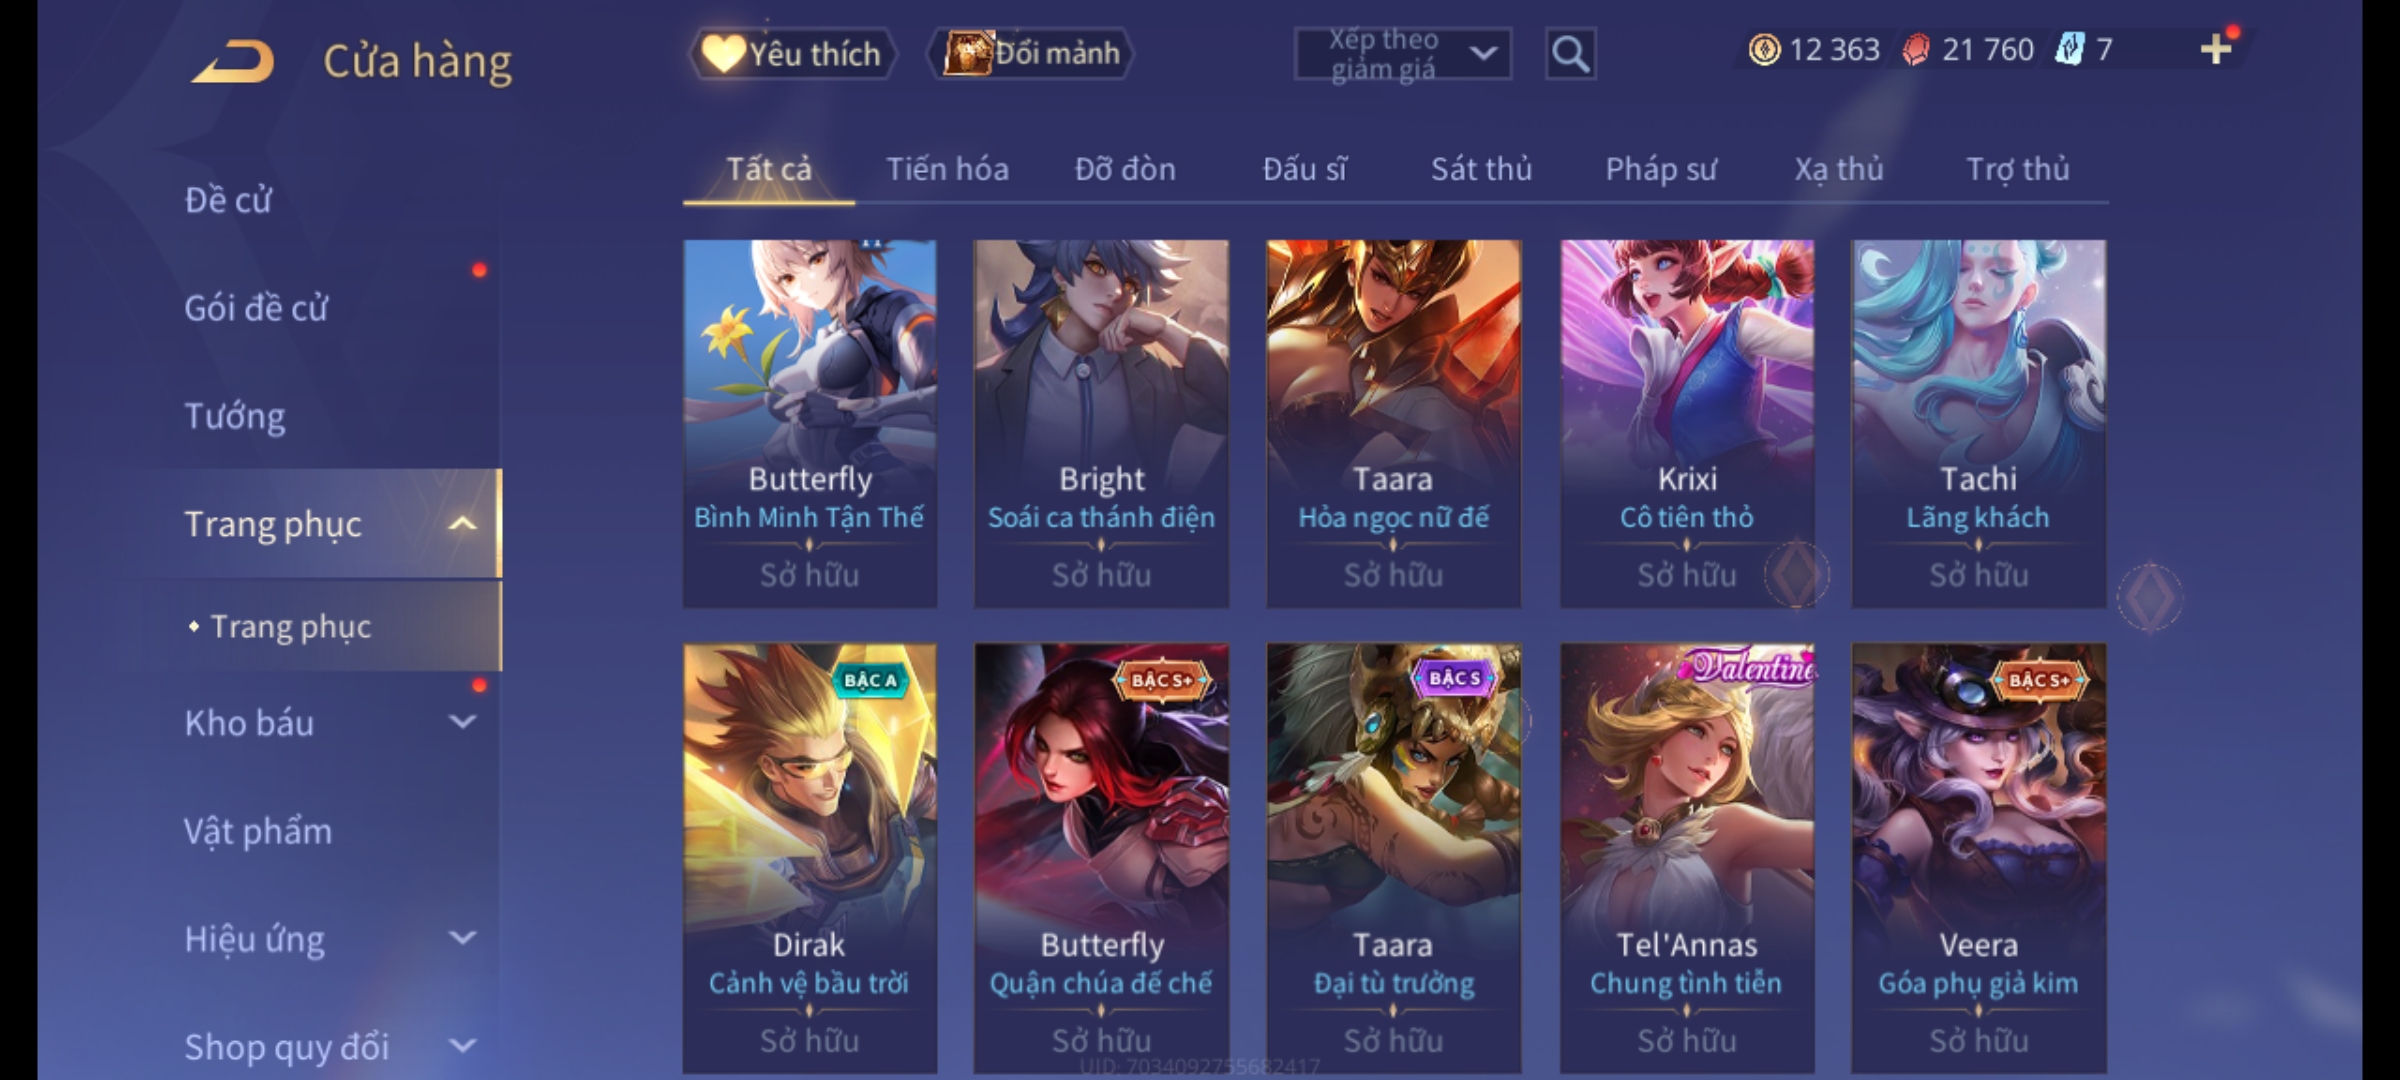Tap the red gem currency icon
Screen dimensions: 2400x1080
[x=1915, y=50]
